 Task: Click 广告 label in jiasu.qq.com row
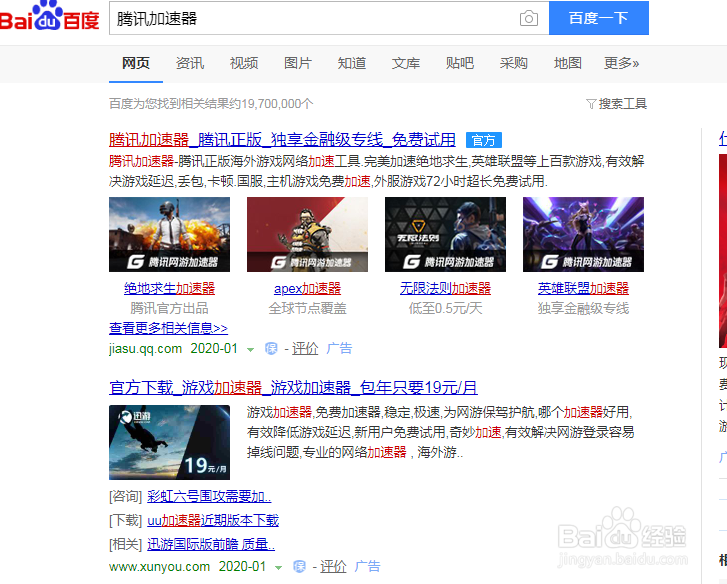(339, 349)
